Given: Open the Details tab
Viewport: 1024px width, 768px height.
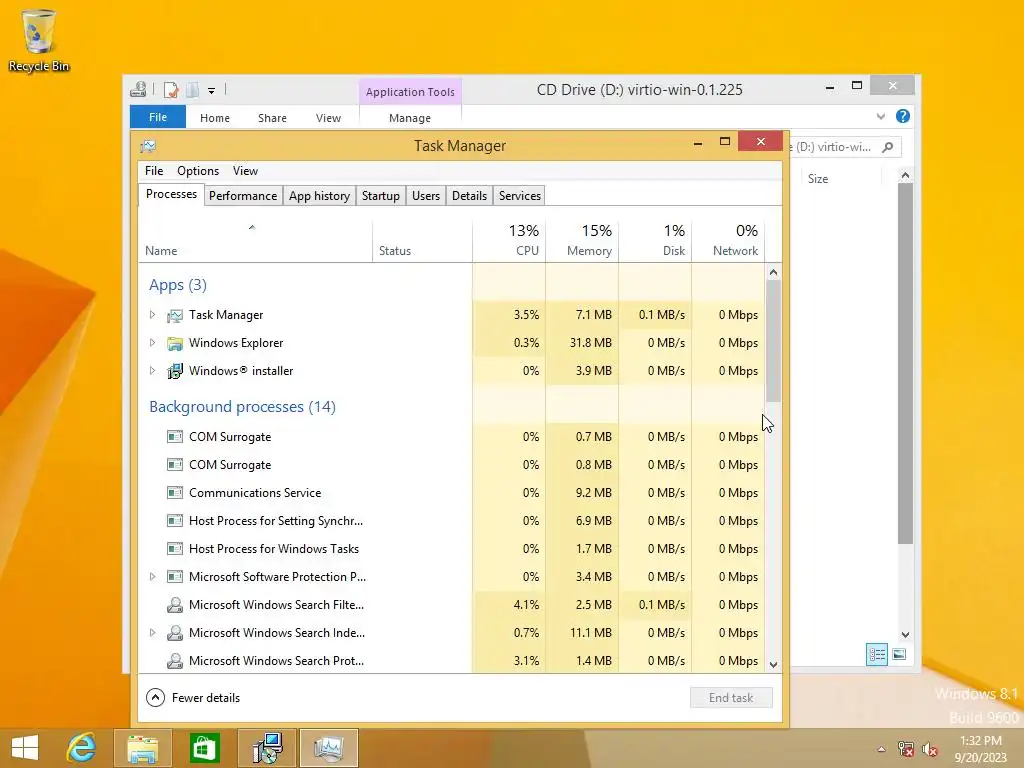Looking at the screenshot, I should (x=469, y=196).
